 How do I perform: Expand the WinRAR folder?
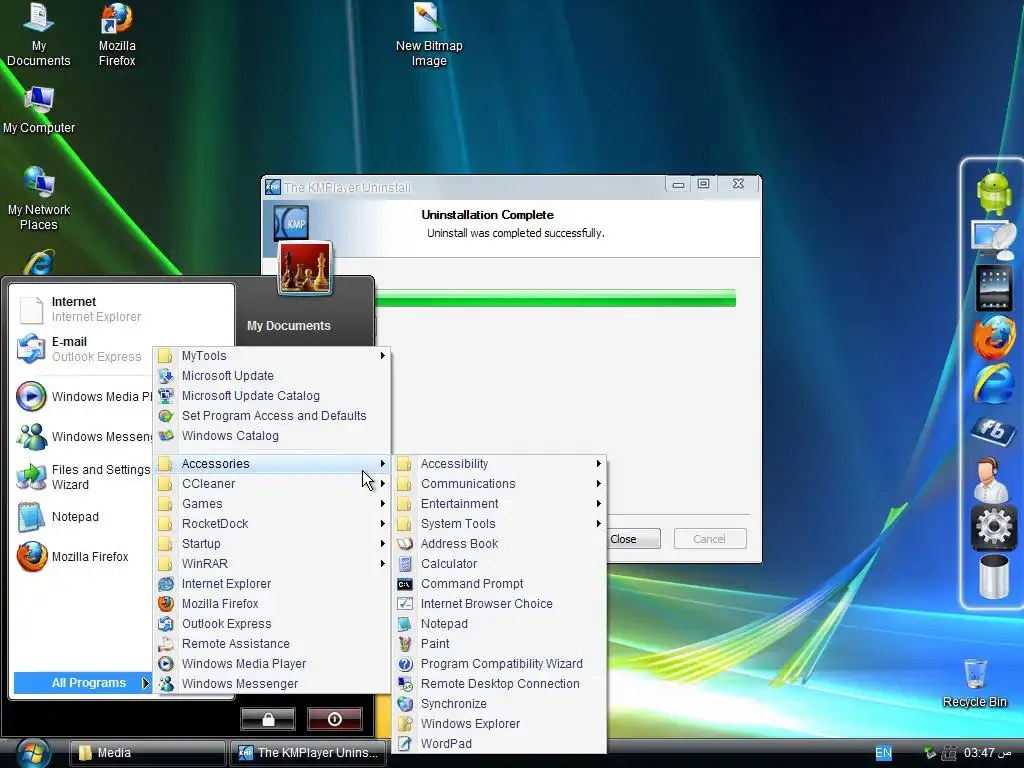click(x=272, y=564)
